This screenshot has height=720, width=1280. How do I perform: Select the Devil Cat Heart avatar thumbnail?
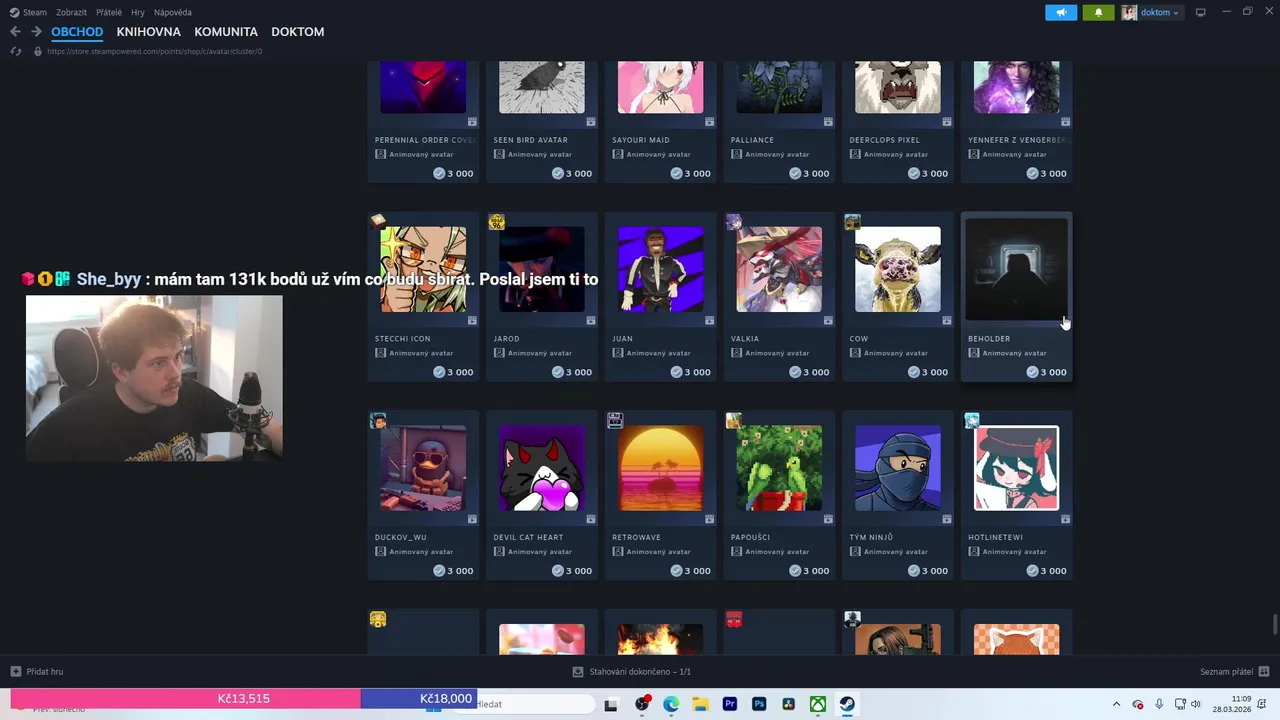(x=542, y=468)
